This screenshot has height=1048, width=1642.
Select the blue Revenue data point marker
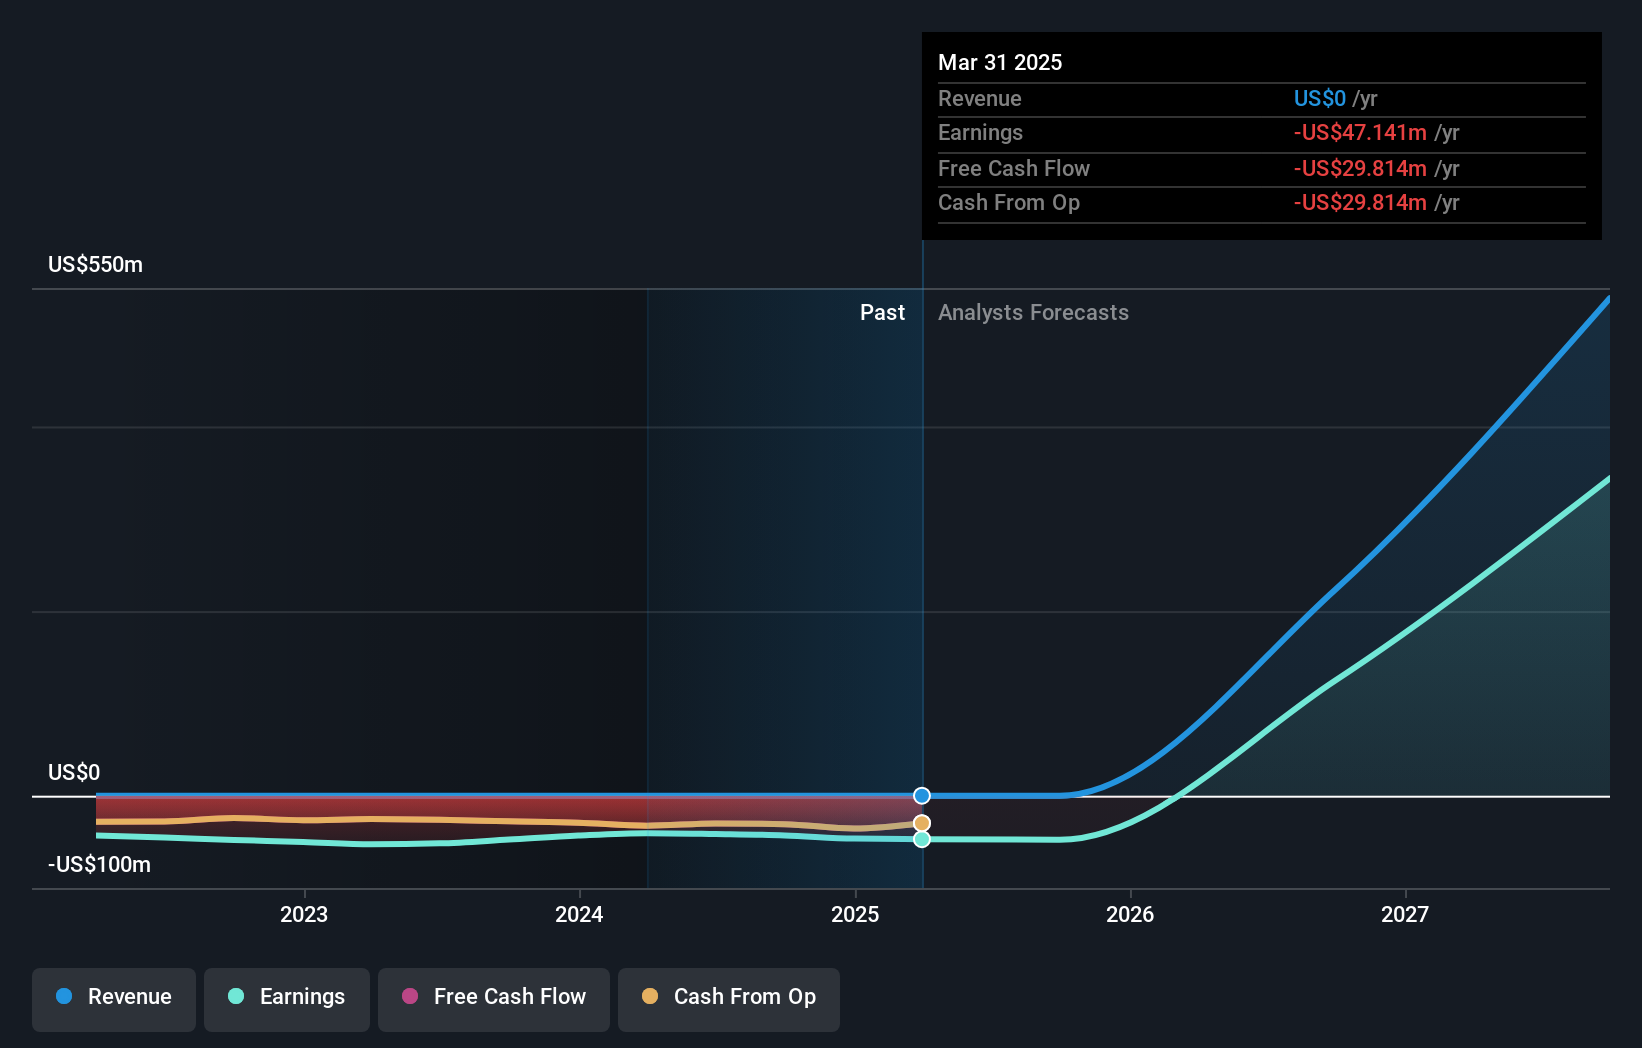click(x=922, y=796)
